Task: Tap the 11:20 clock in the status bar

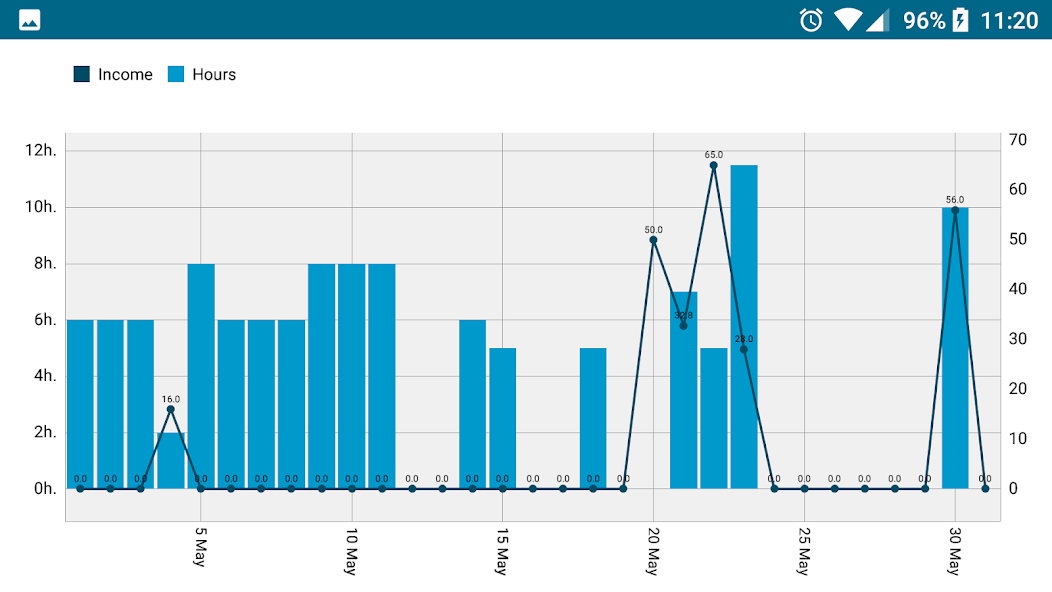Action: pyautogui.click(x=1009, y=20)
